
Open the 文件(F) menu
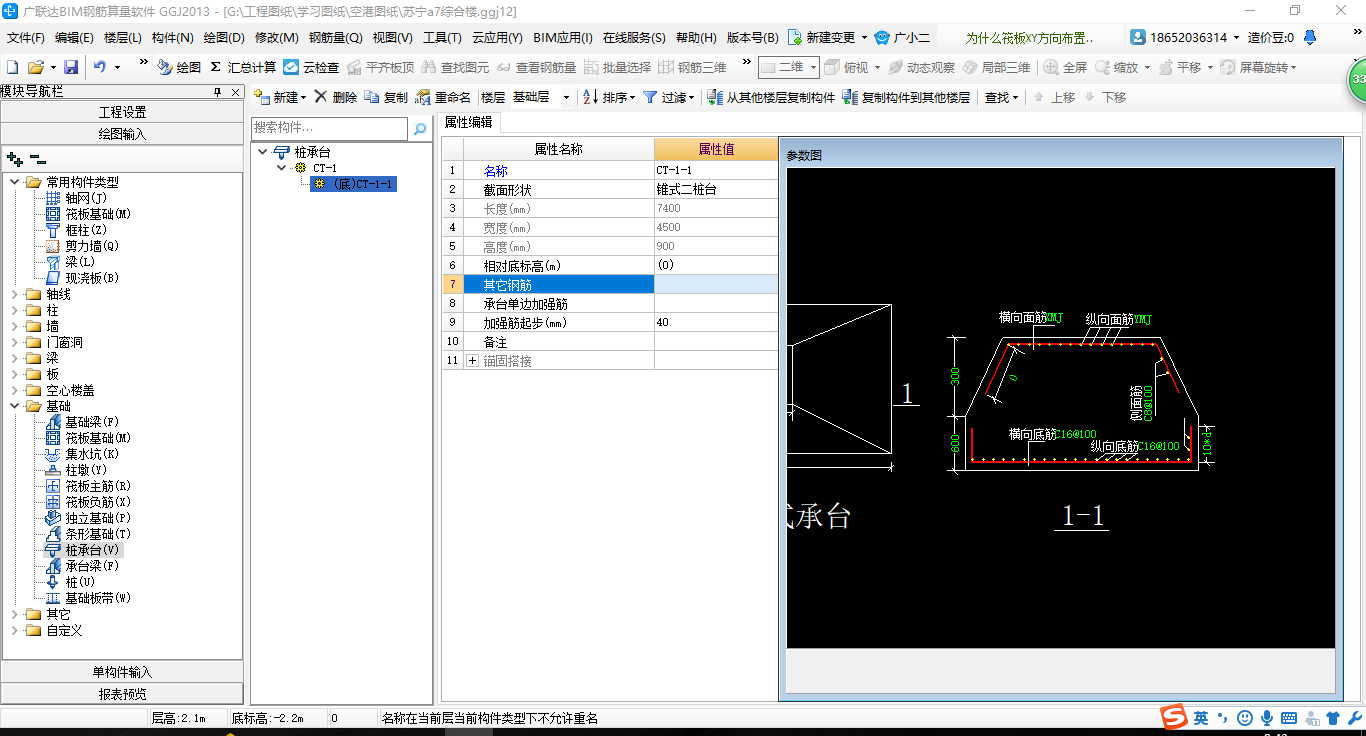coord(26,37)
